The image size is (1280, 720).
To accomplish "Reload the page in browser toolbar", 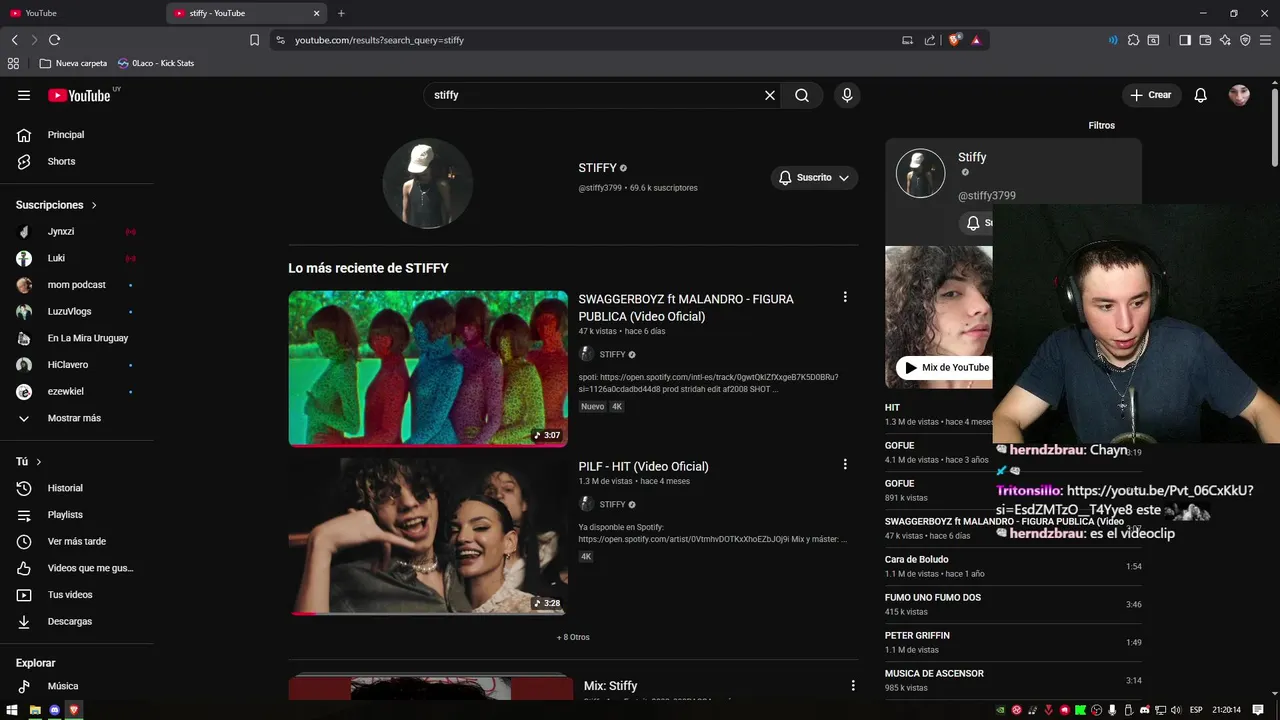I will coord(54,40).
